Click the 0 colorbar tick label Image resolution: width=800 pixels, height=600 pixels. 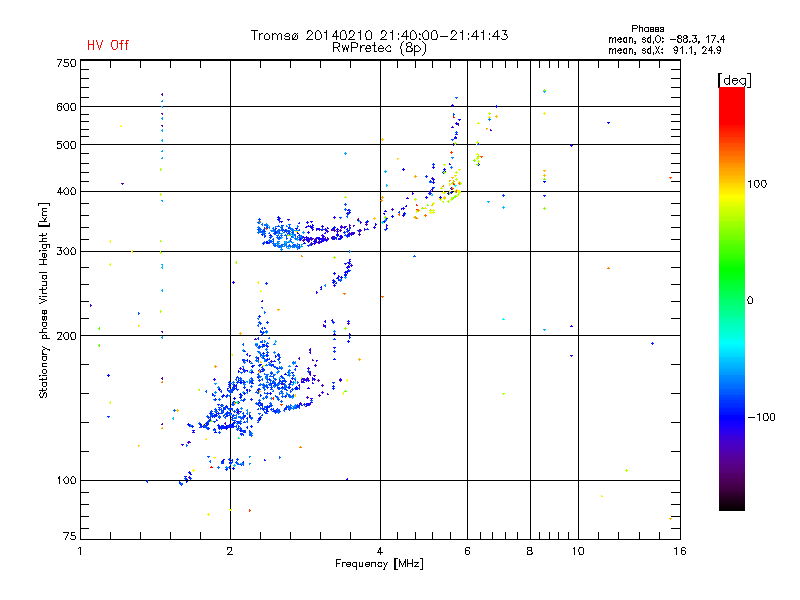(750, 301)
